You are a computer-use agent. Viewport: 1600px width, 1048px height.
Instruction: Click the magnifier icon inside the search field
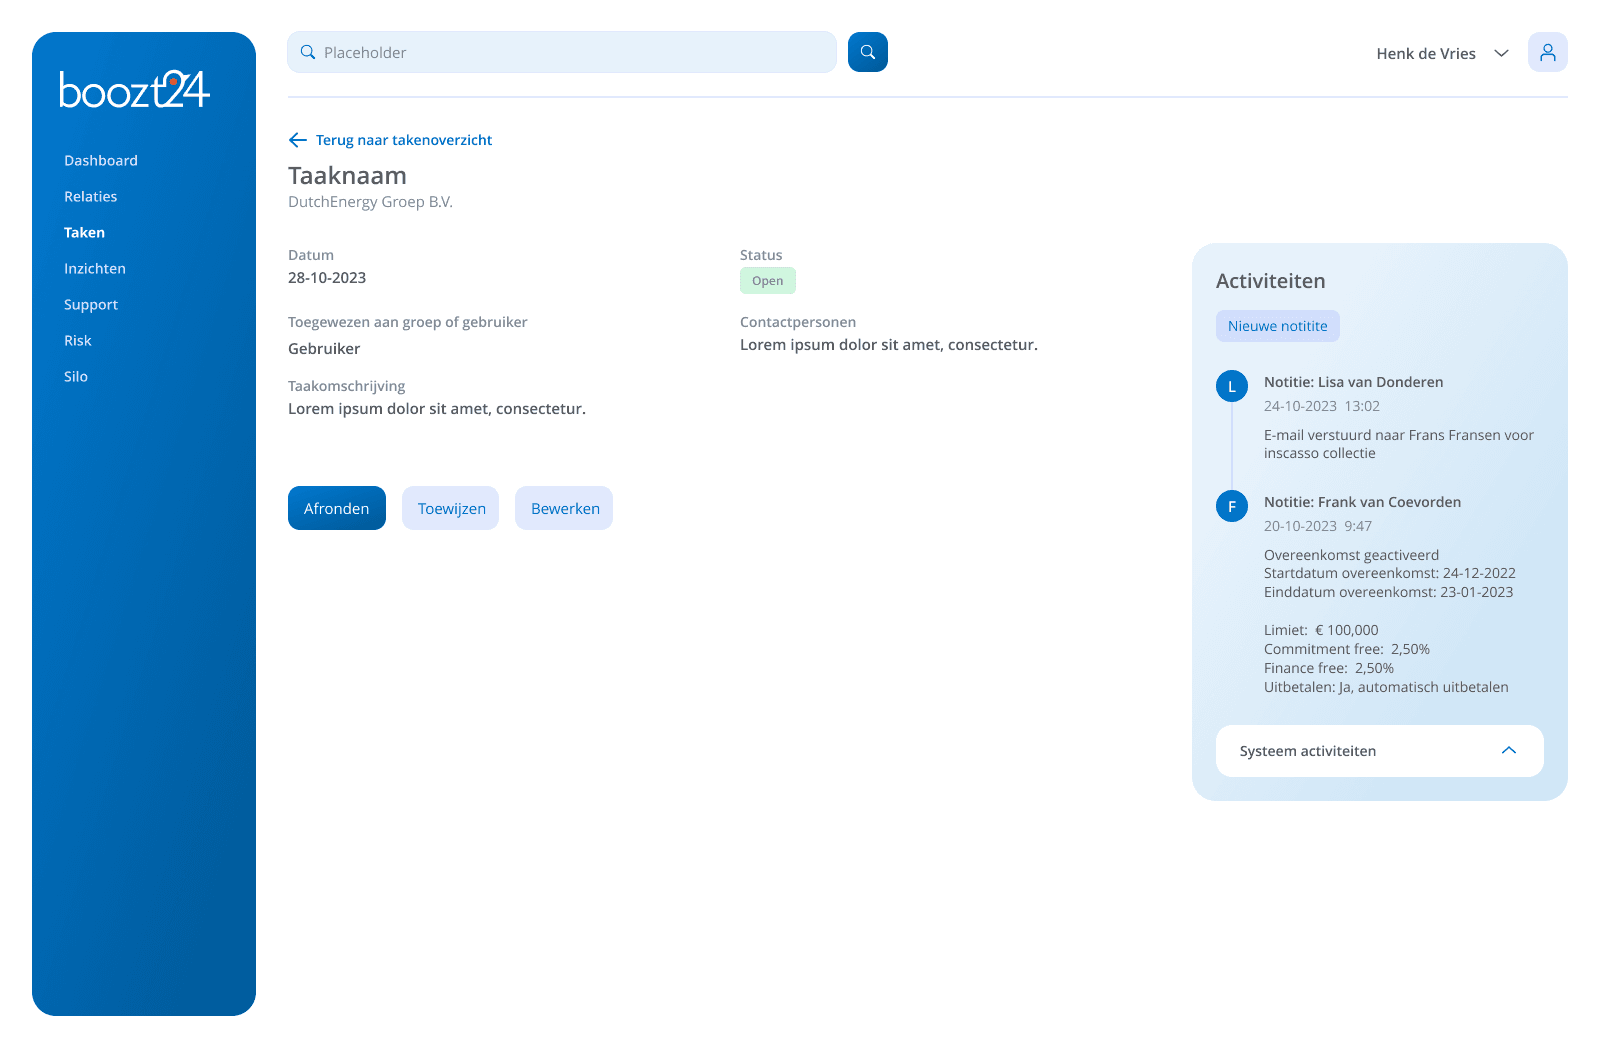(x=307, y=51)
